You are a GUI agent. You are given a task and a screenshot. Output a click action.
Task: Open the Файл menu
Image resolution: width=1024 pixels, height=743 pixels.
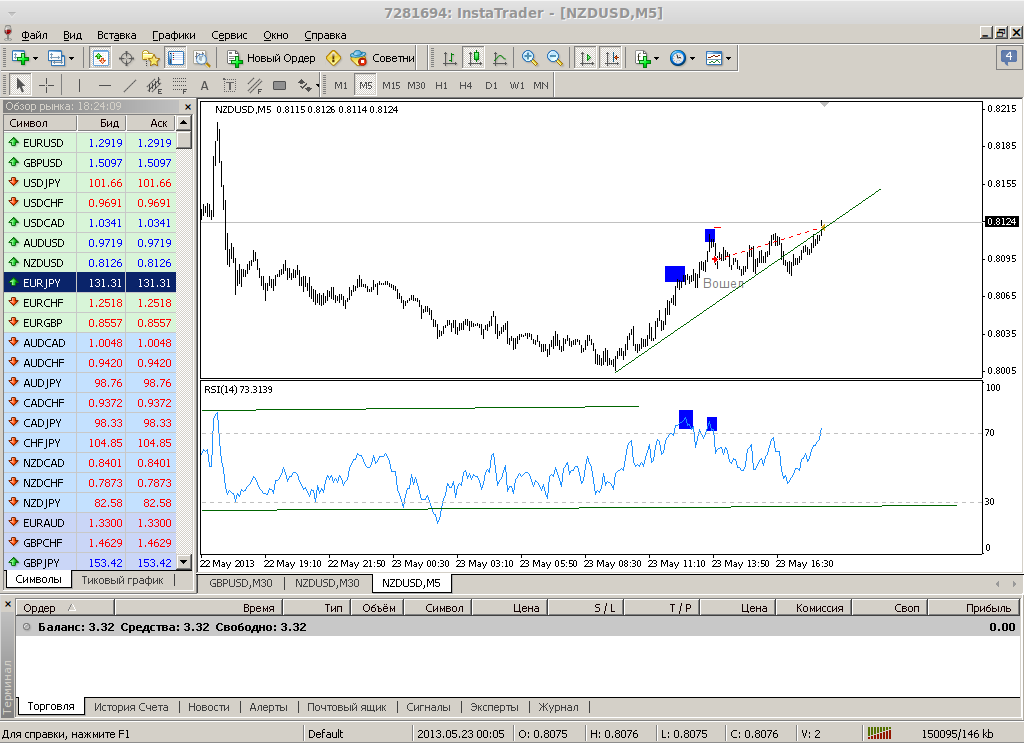point(34,35)
